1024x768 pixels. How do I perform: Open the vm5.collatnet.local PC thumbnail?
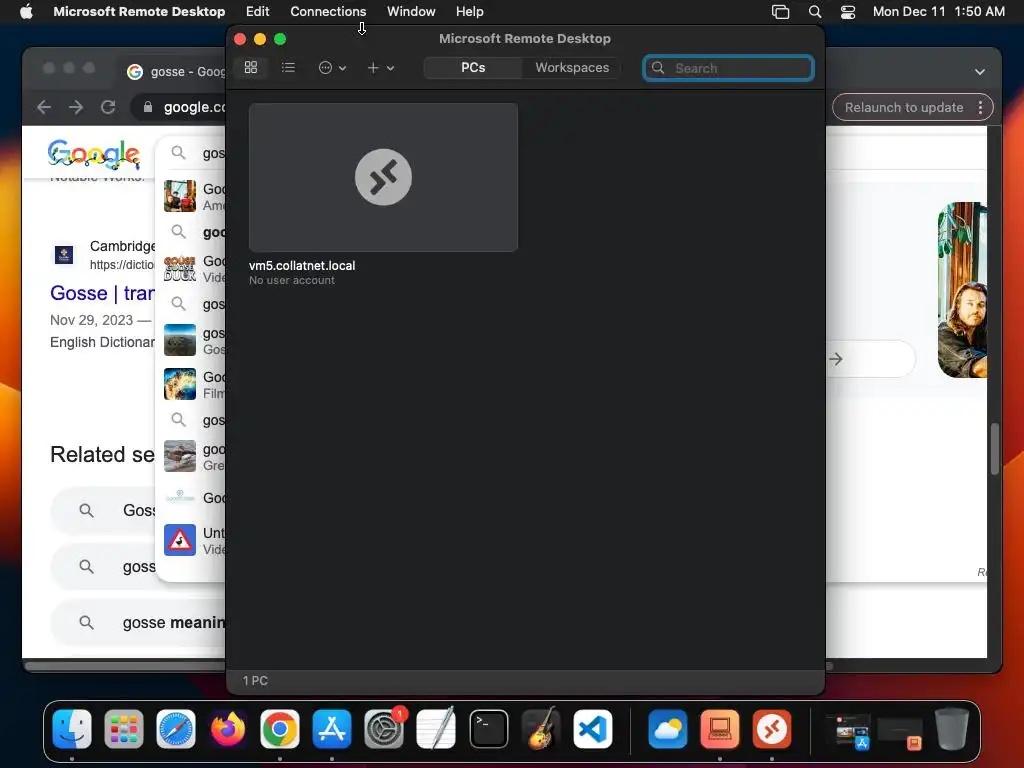[x=383, y=177]
